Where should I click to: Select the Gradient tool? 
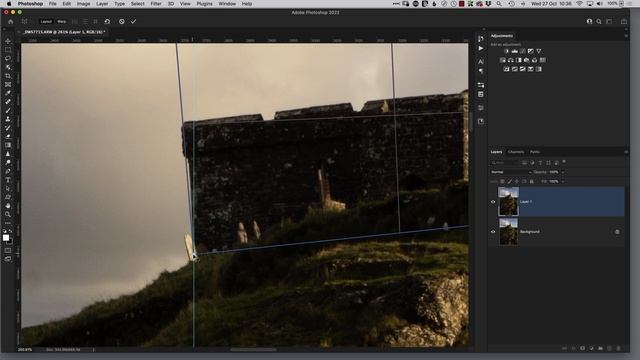(x=8, y=145)
